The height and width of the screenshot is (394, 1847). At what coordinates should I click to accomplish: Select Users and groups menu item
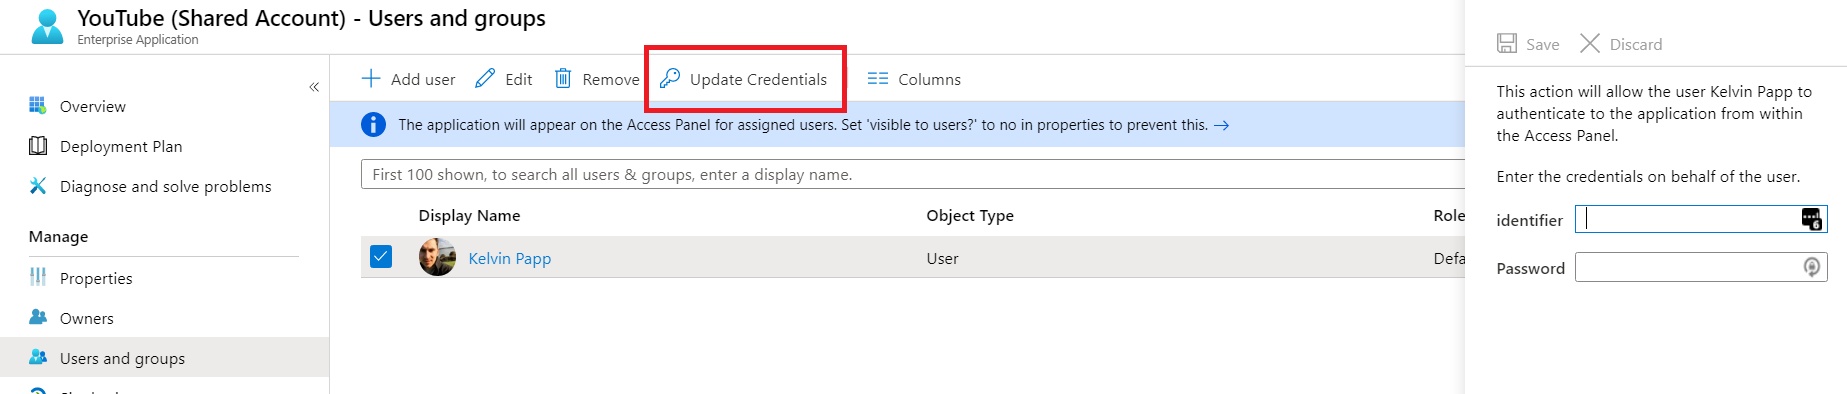pyautogui.click(x=164, y=357)
